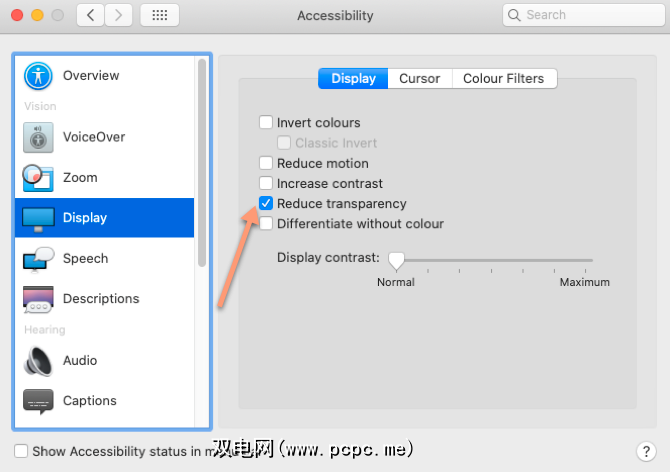
Task: Select the Descriptions icon
Action: click(x=38, y=299)
